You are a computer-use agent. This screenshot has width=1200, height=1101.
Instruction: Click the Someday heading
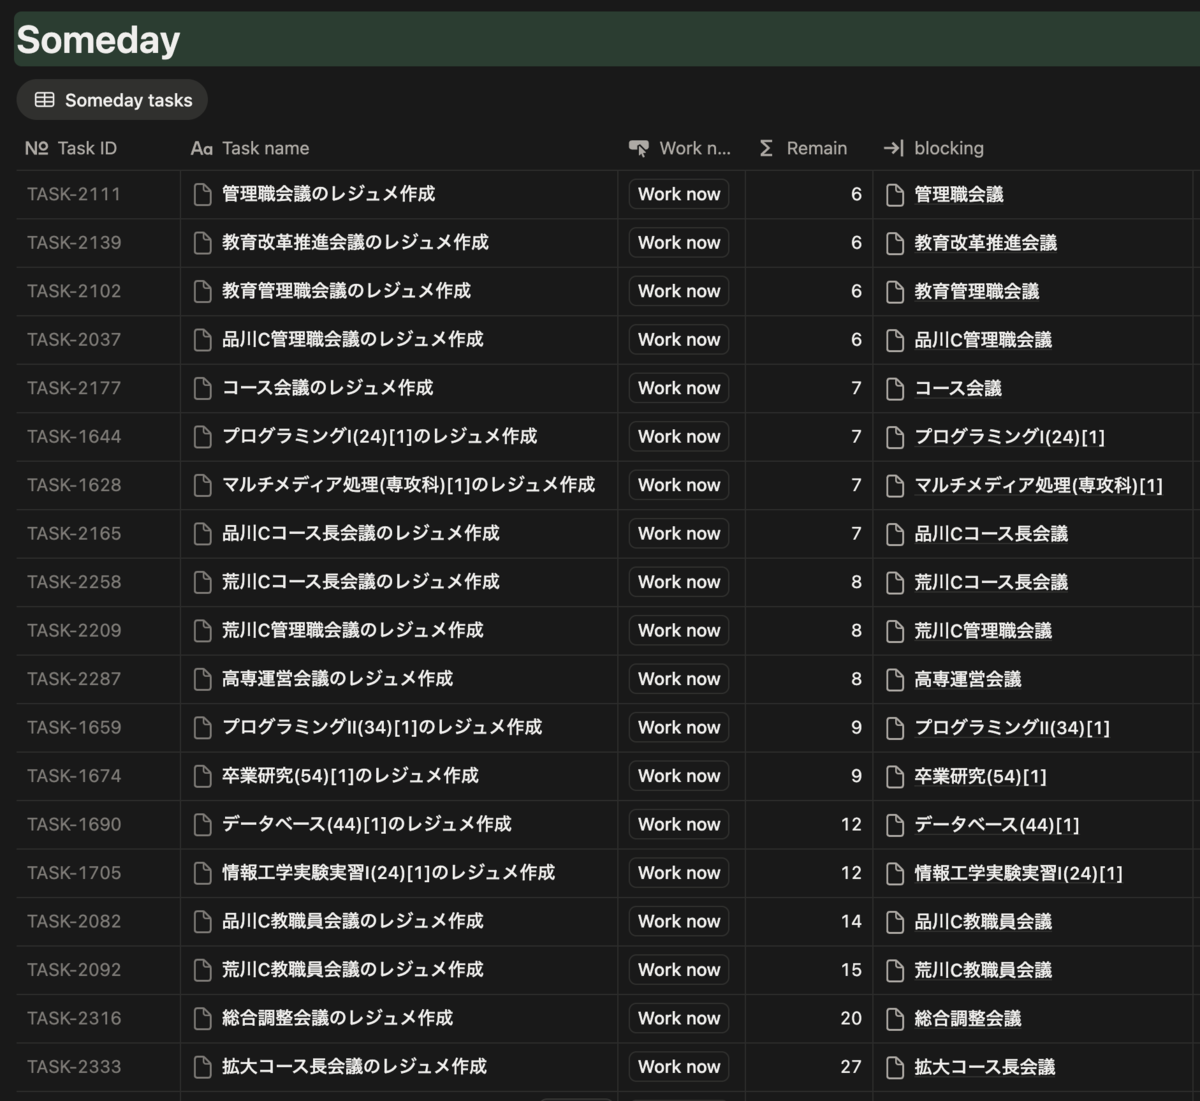pyautogui.click(x=98, y=40)
